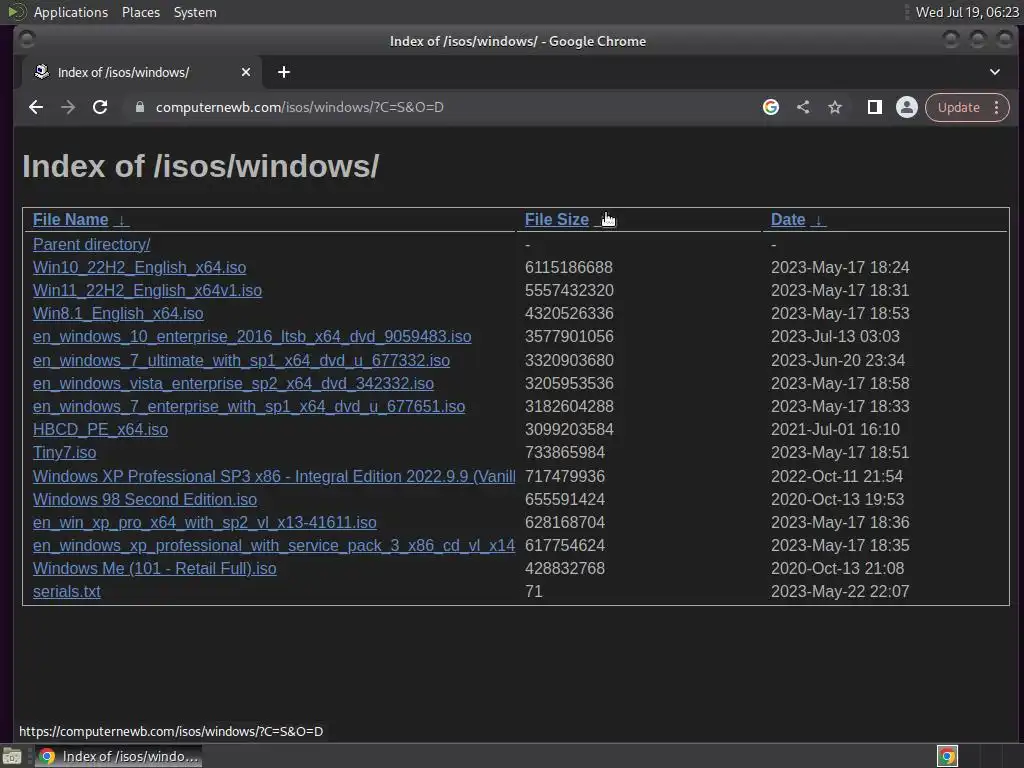Image resolution: width=1024 pixels, height=768 pixels.
Task: Click the show desktop icon in taskbar
Action: [12, 756]
